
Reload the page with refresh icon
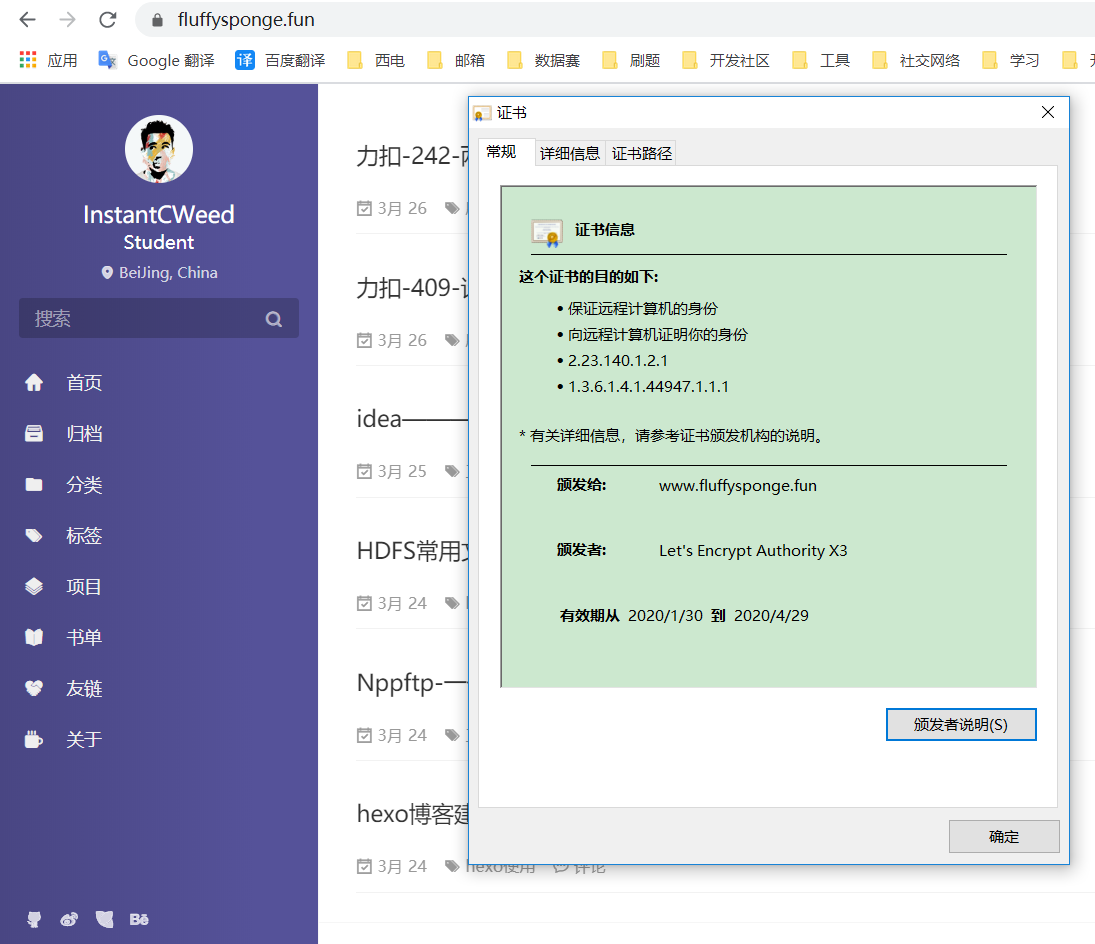[x=108, y=20]
